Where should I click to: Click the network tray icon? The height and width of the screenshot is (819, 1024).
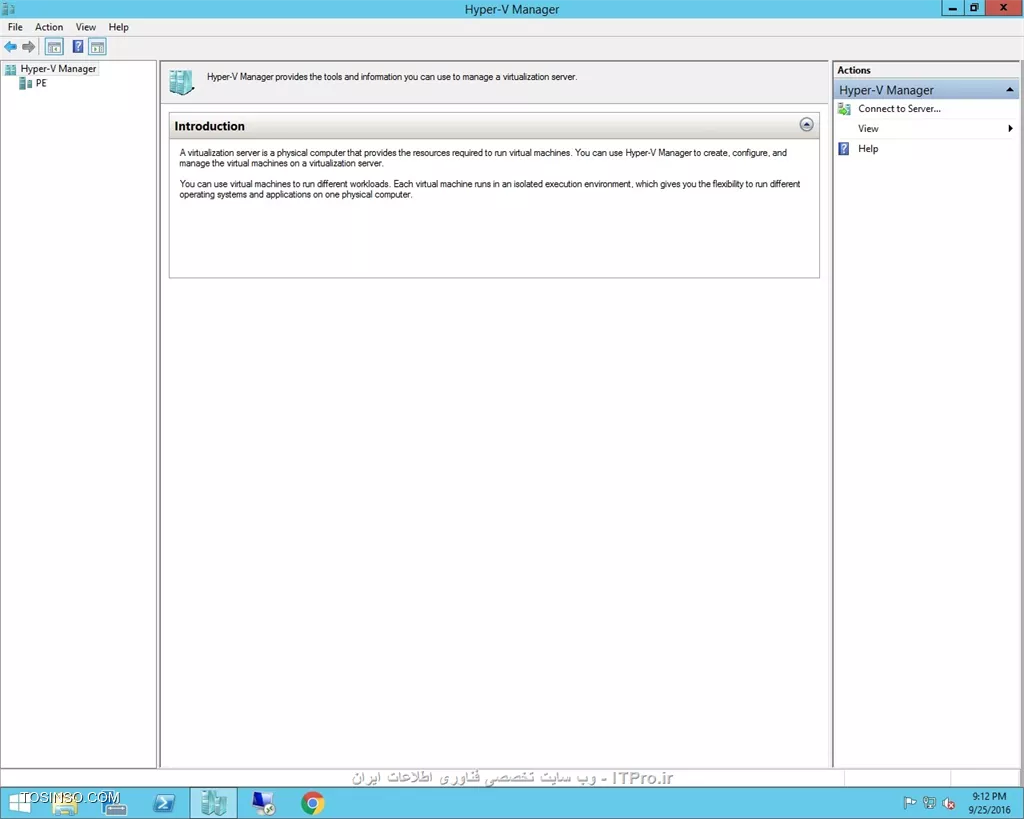pyautogui.click(x=929, y=803)
